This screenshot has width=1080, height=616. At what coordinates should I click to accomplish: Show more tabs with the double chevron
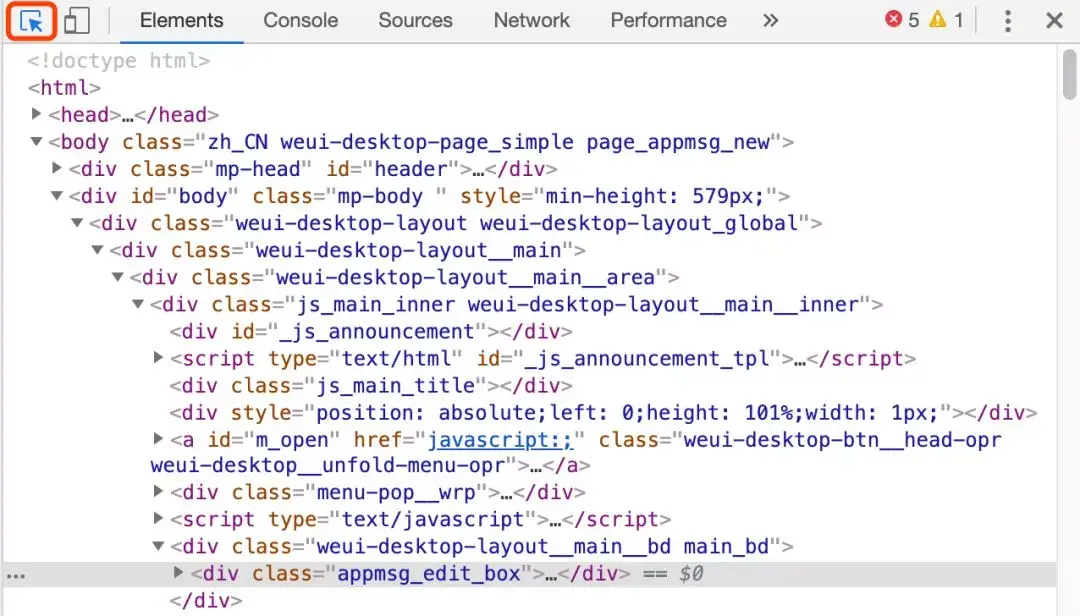(x=771, y=21)
